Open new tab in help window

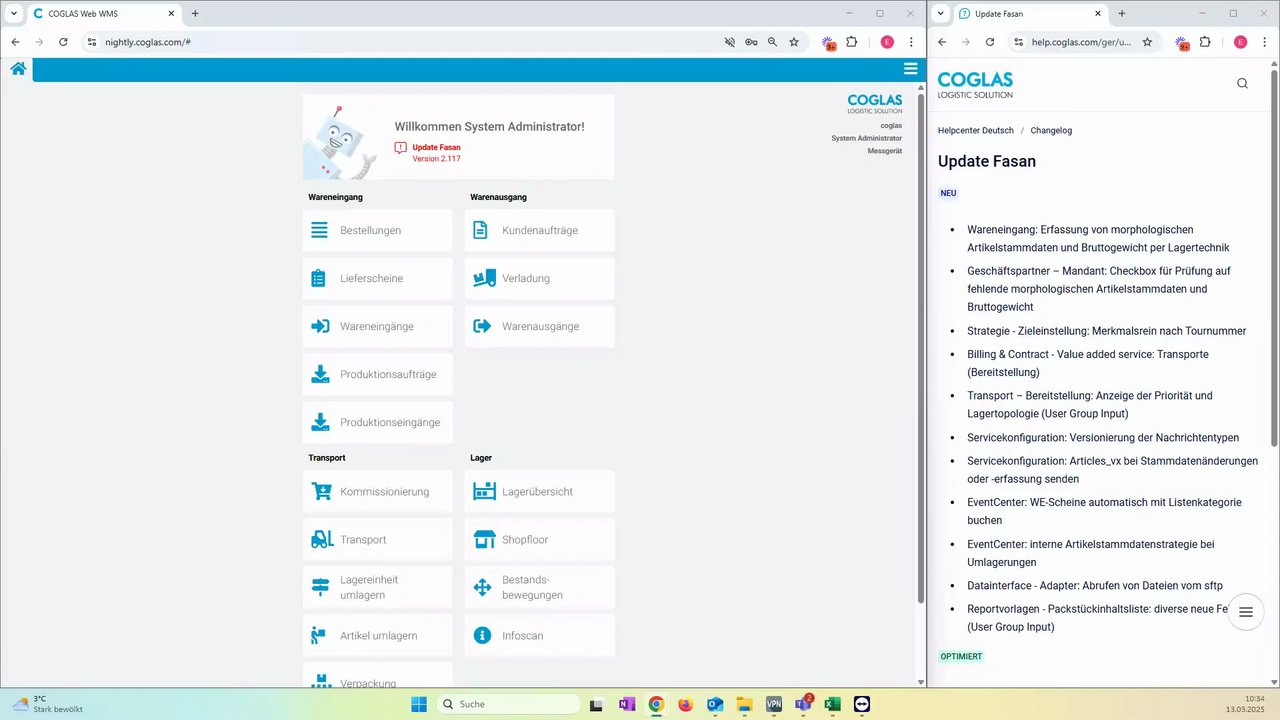[x=1122, y=13]
